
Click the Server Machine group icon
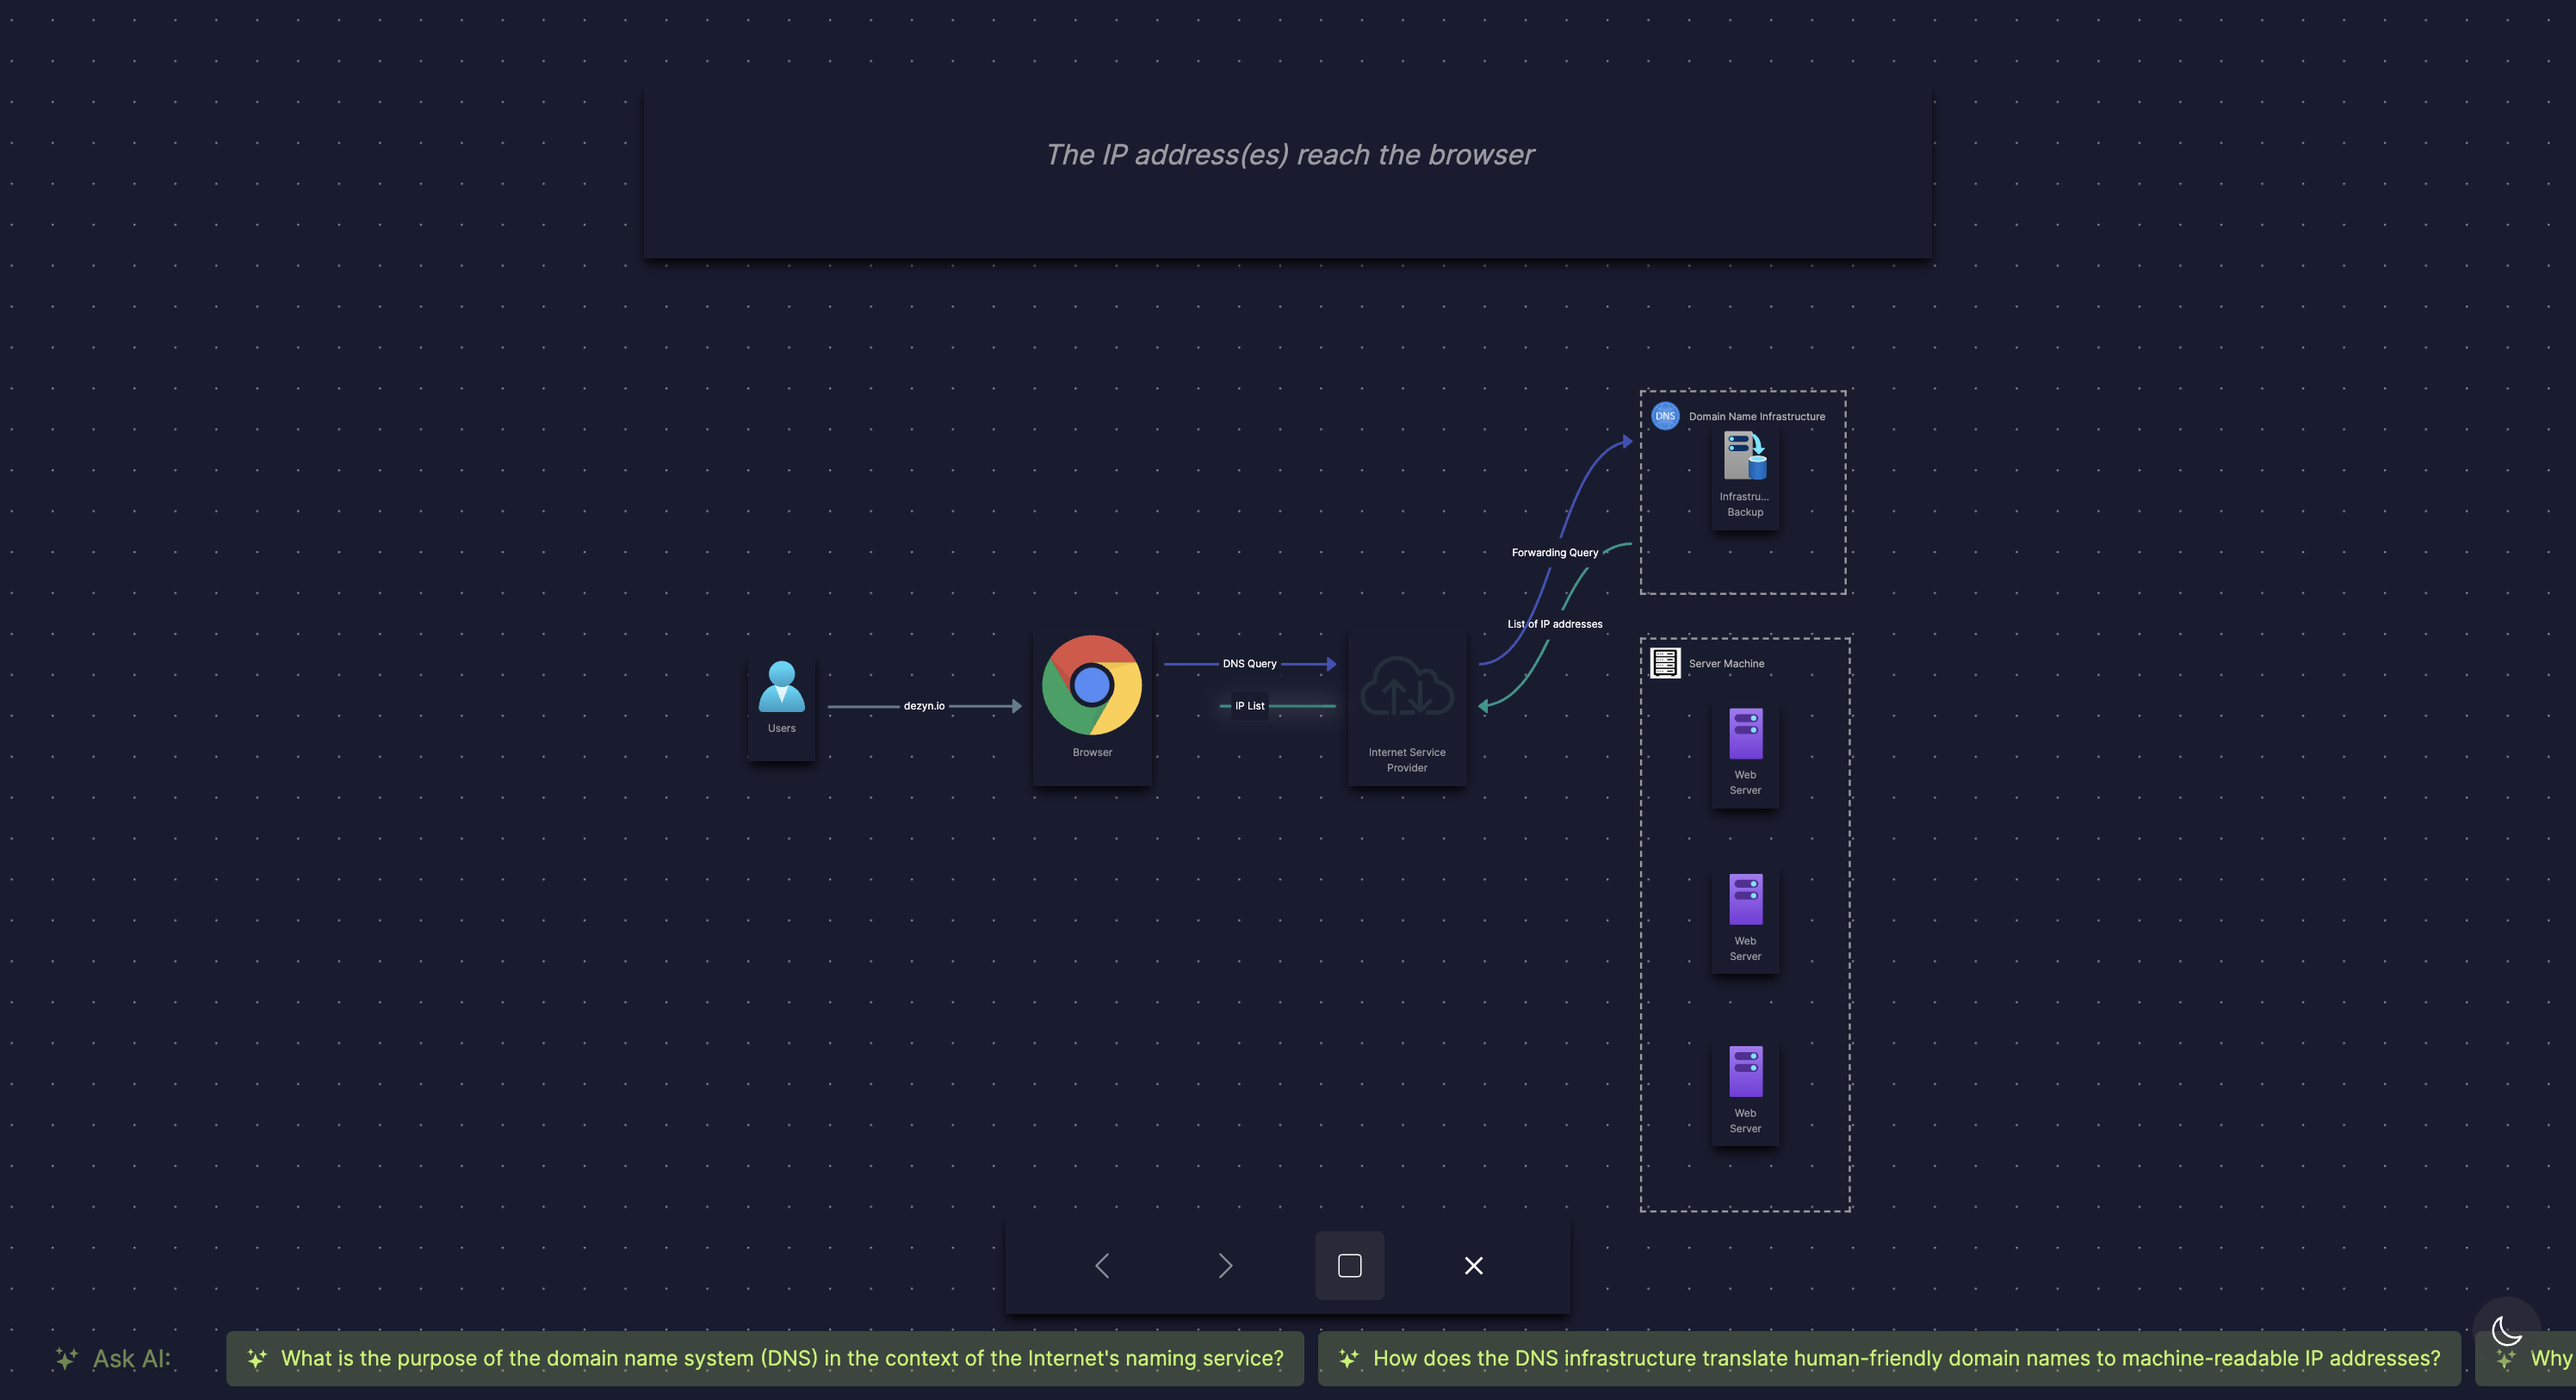[1665, 663]
